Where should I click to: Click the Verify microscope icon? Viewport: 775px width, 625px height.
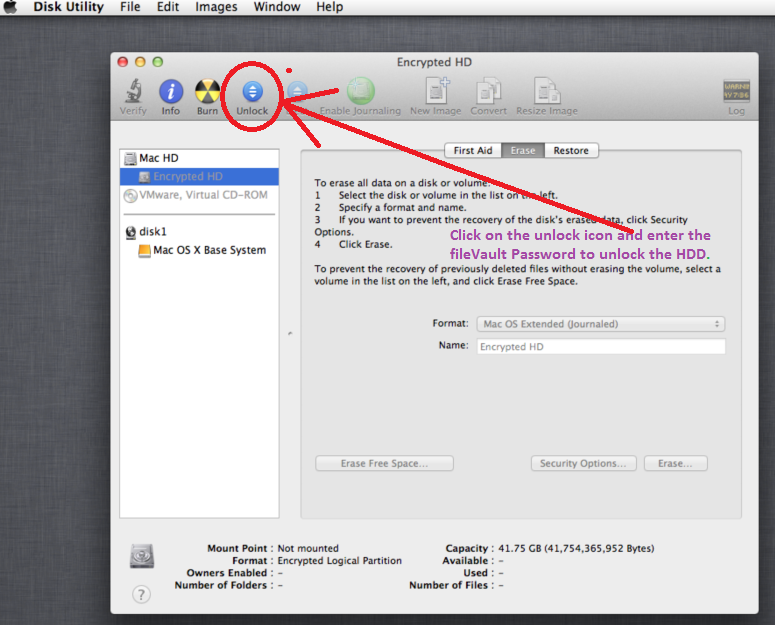coord(133,91)
